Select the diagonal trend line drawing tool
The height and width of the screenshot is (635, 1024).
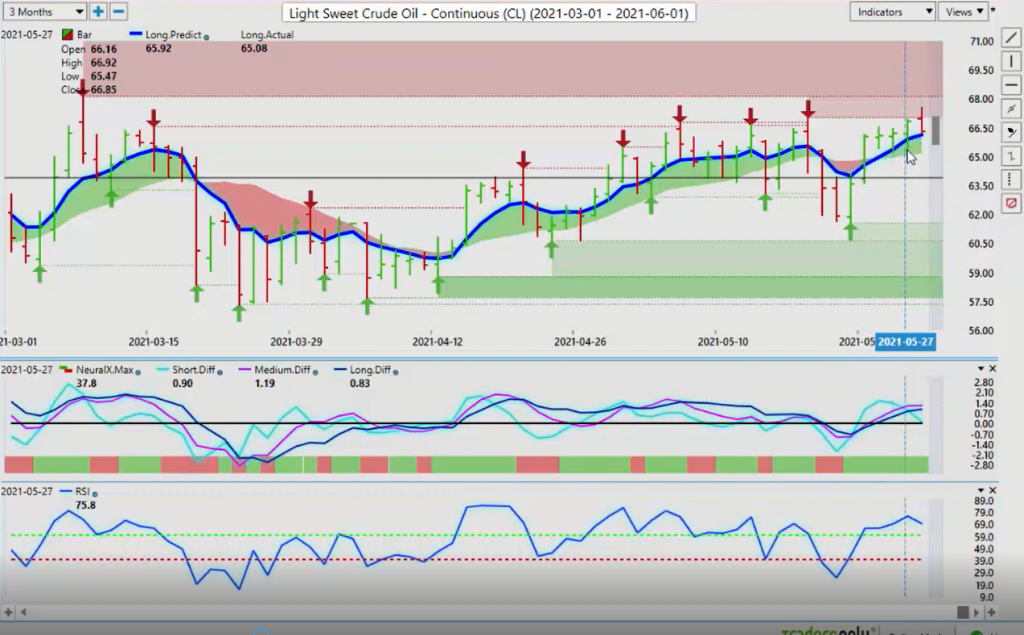pos(1010,37)
